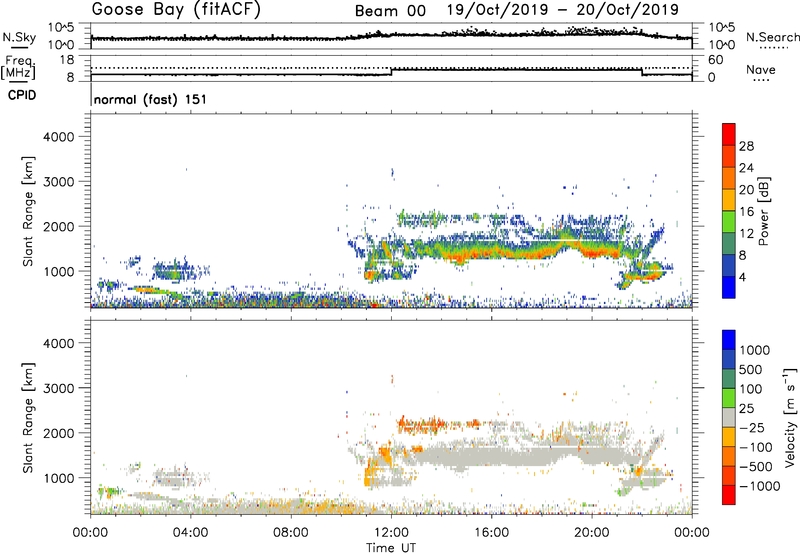The image size is (800, 554).
Task: Click the '3000' range tick on the power panel
Action: pos(59,182)
